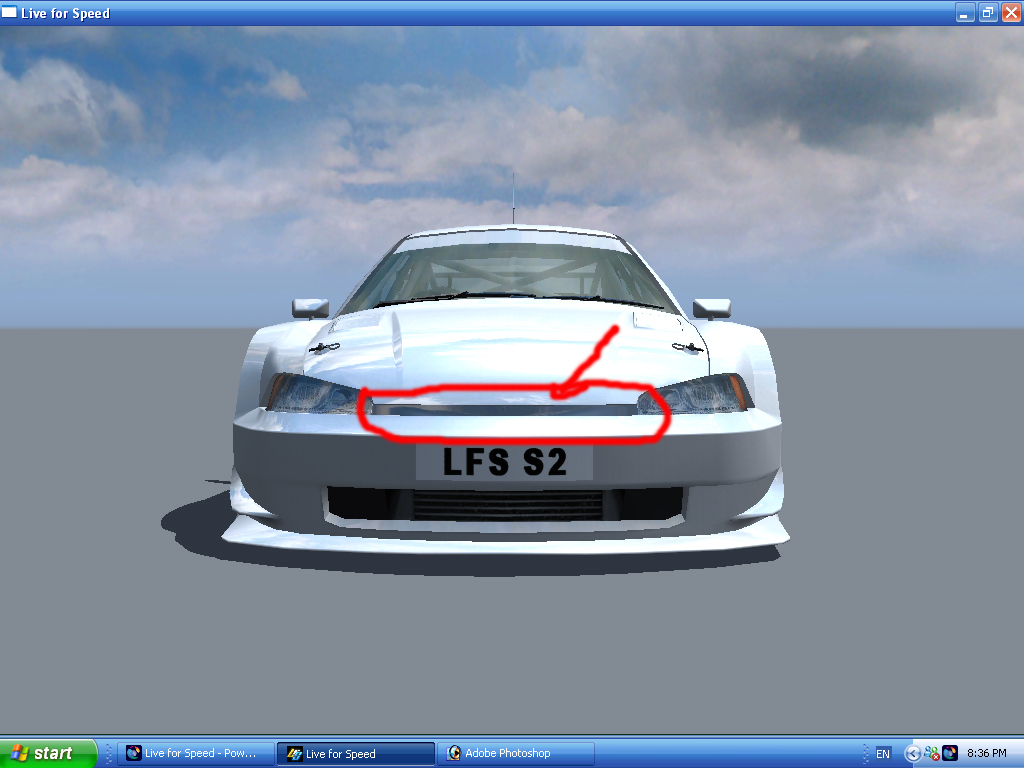
Task: Expand hidden system tray icons arrow
Action: pos(912,754)
